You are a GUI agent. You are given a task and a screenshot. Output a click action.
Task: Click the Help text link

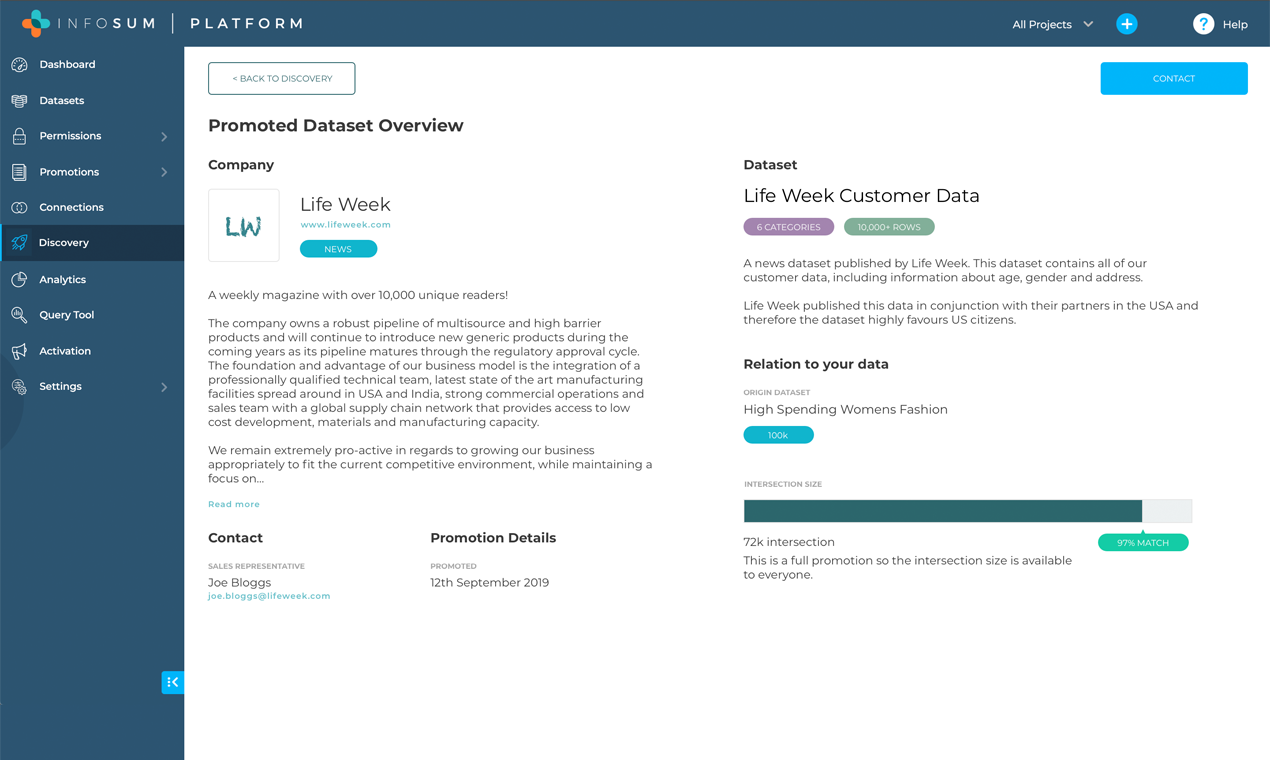pos(1235,25)
